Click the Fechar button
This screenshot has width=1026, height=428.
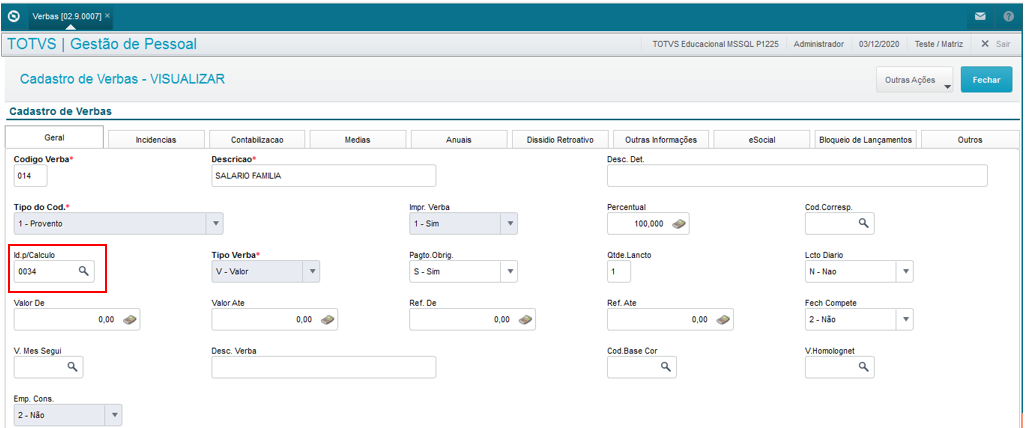point(986,80)
